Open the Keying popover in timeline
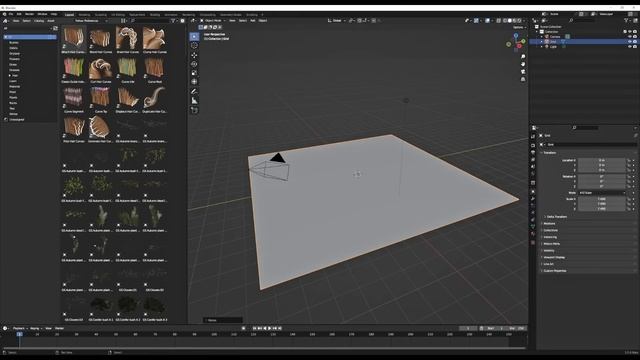The width and height of the screenshot is (640, 360). [36, 328]
